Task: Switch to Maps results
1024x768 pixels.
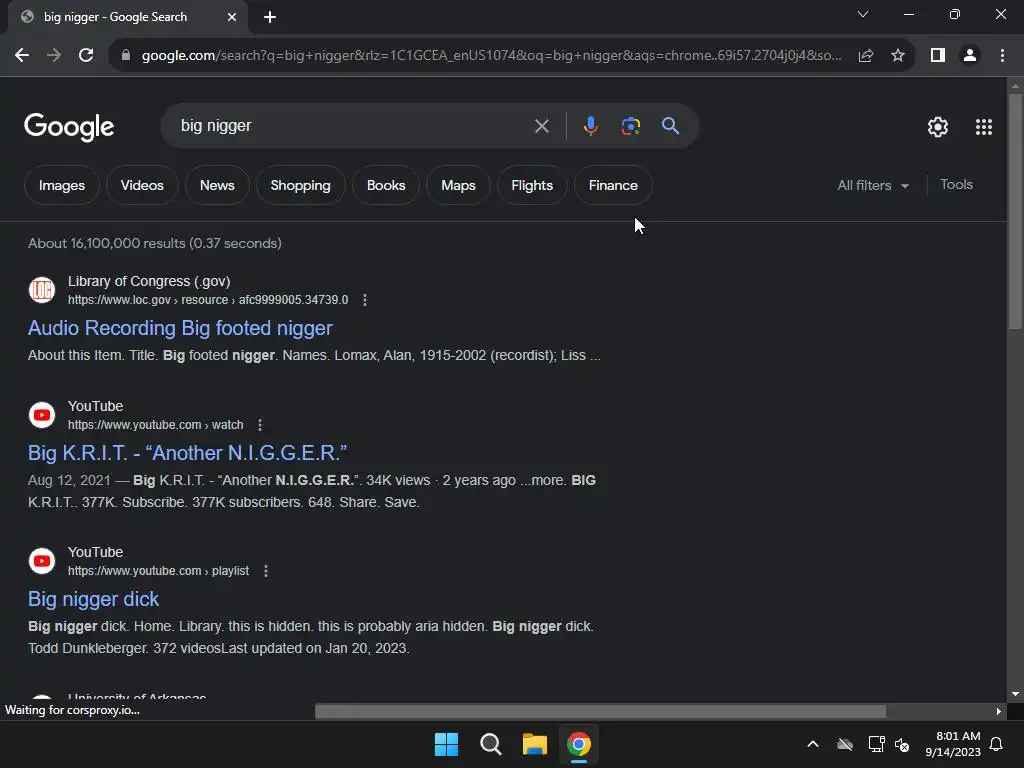Action: [x=458, y=185]
